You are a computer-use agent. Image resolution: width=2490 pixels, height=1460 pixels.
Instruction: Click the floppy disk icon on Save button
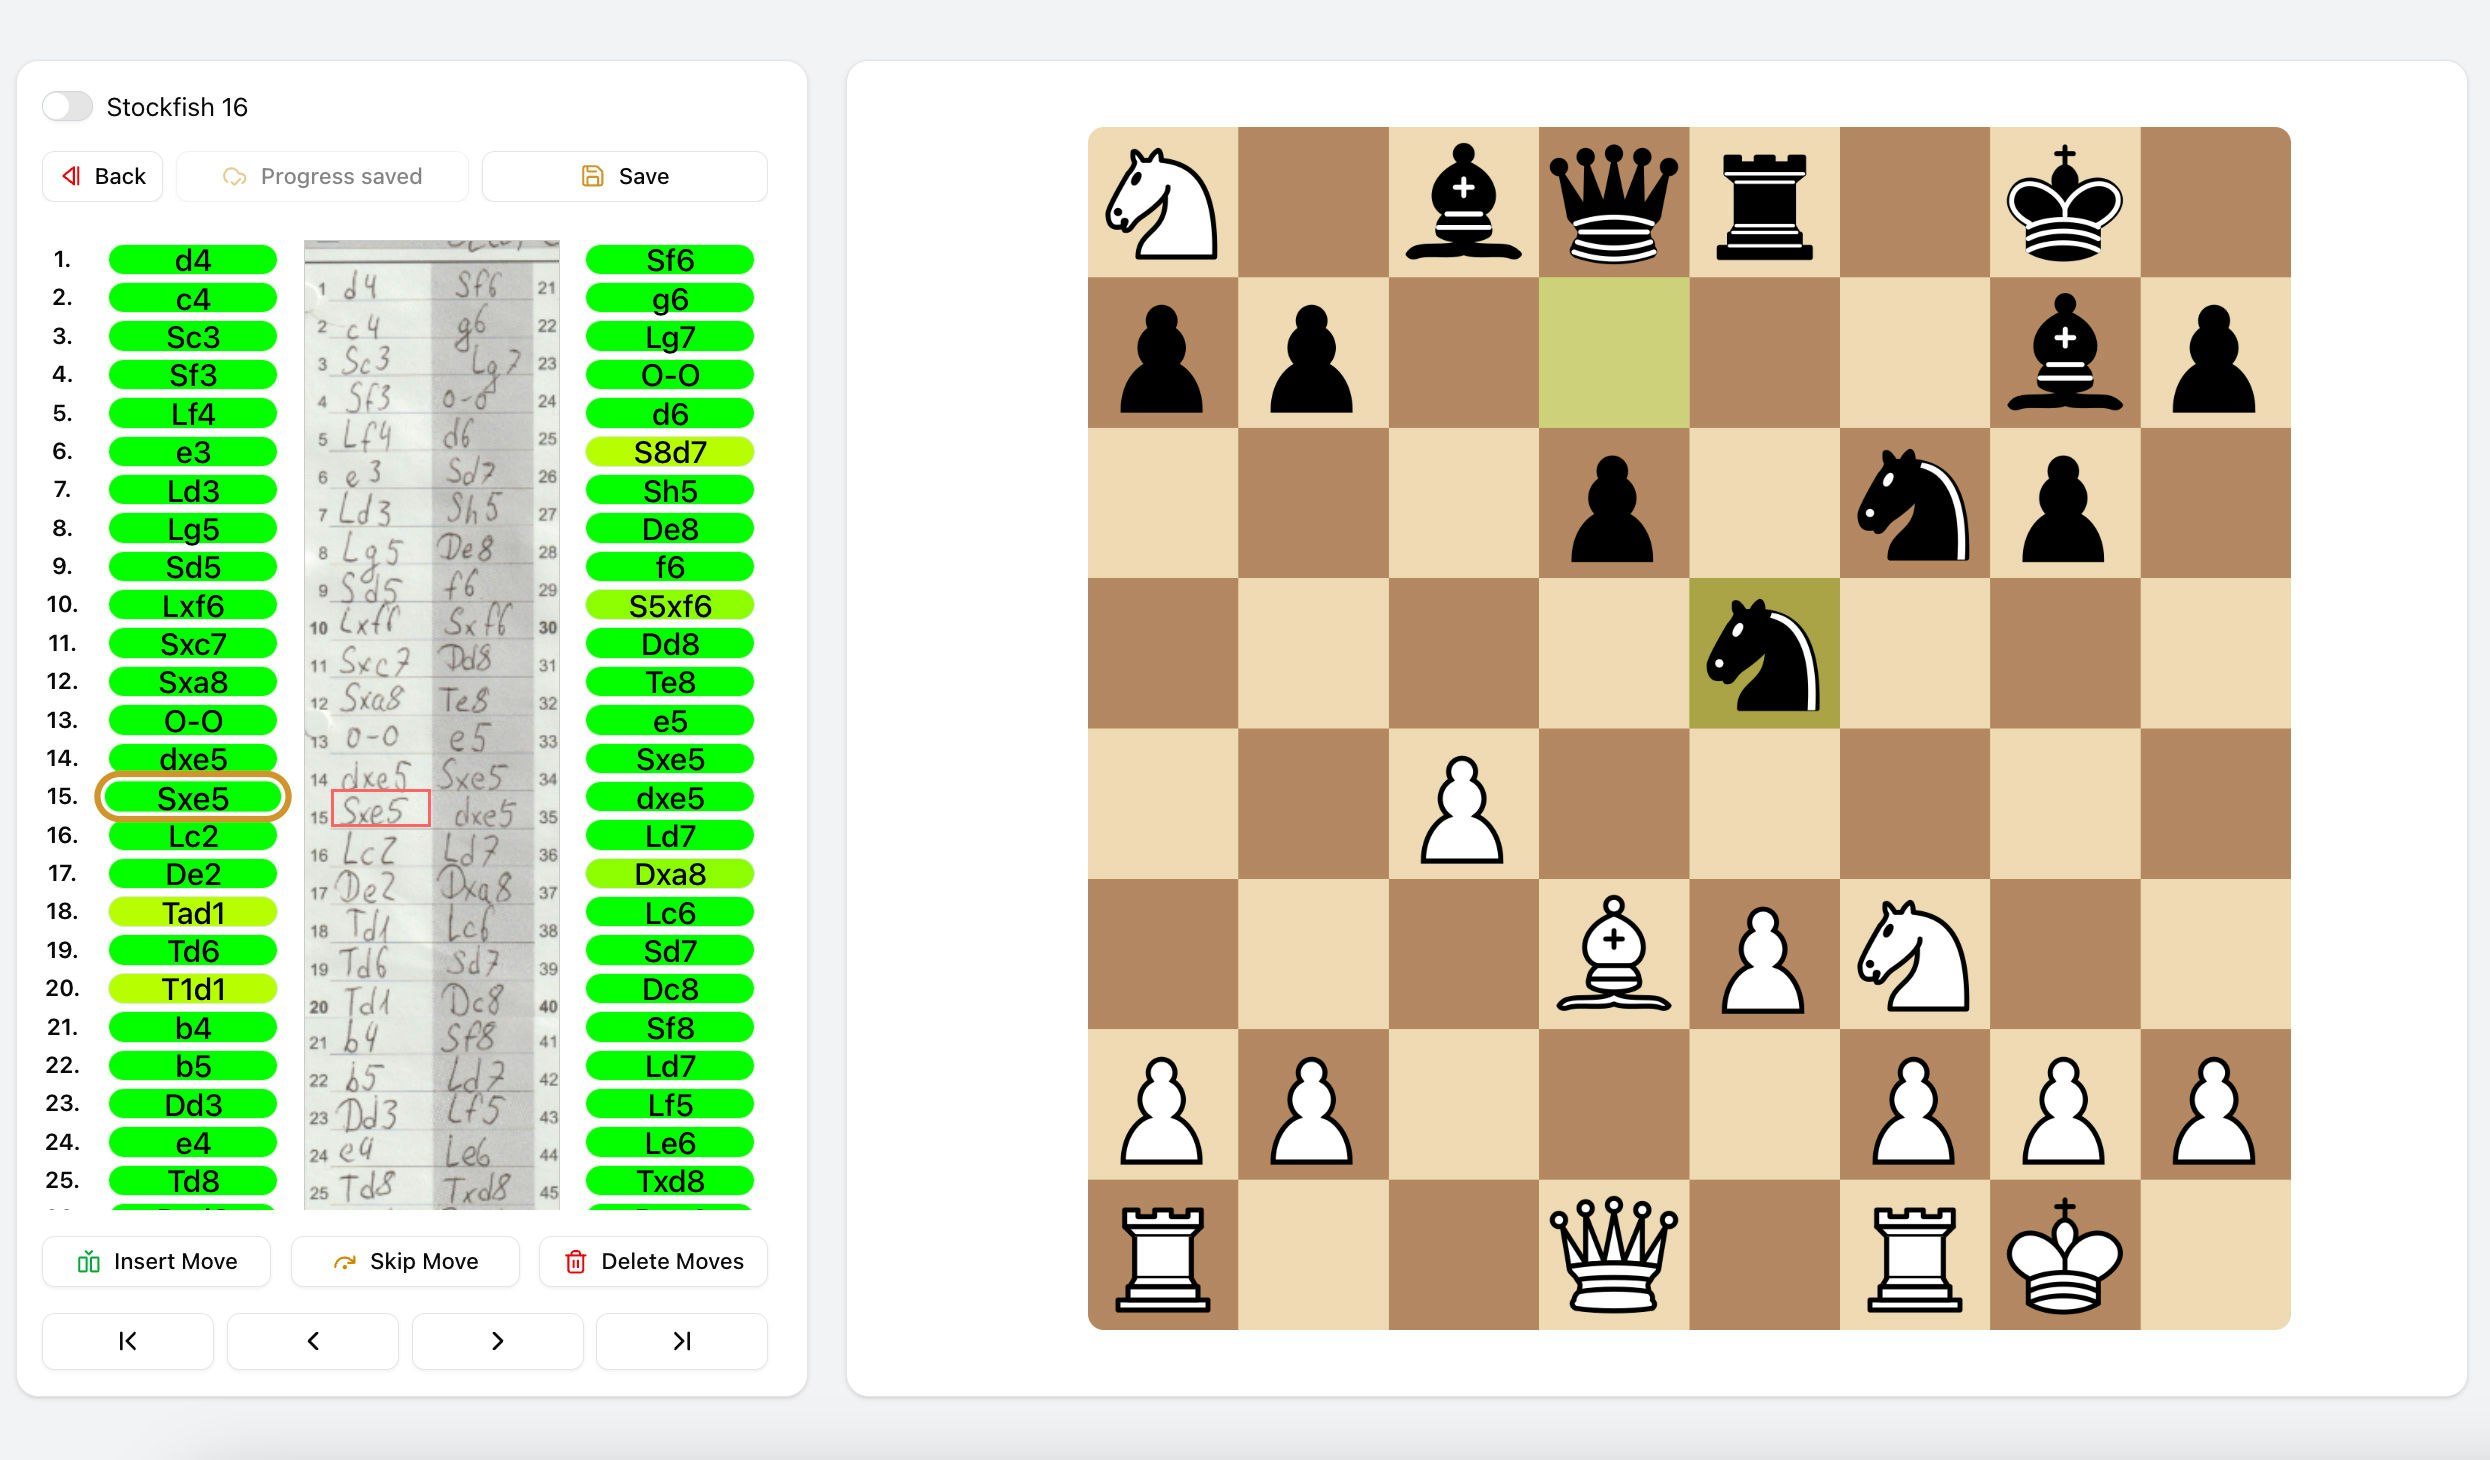click(x=592, y=175)
